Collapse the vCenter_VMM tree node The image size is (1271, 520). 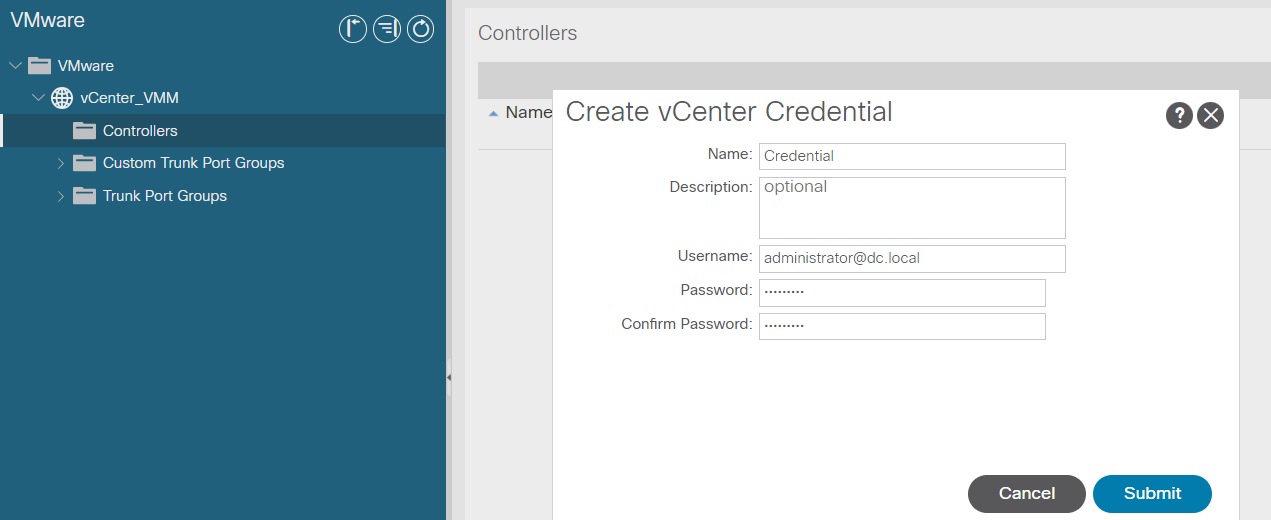click(38, 98)
